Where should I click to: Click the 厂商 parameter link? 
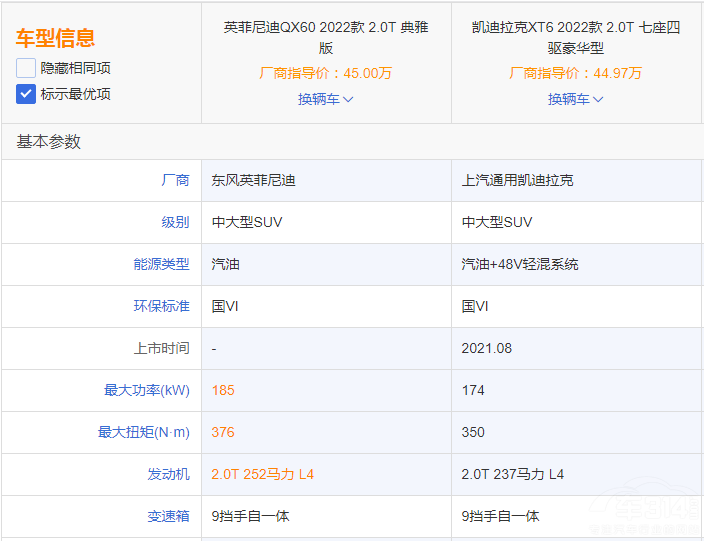(176, 180)
